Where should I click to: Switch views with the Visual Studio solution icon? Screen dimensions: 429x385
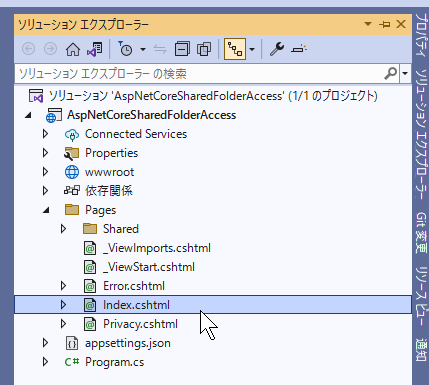point(95,49)
